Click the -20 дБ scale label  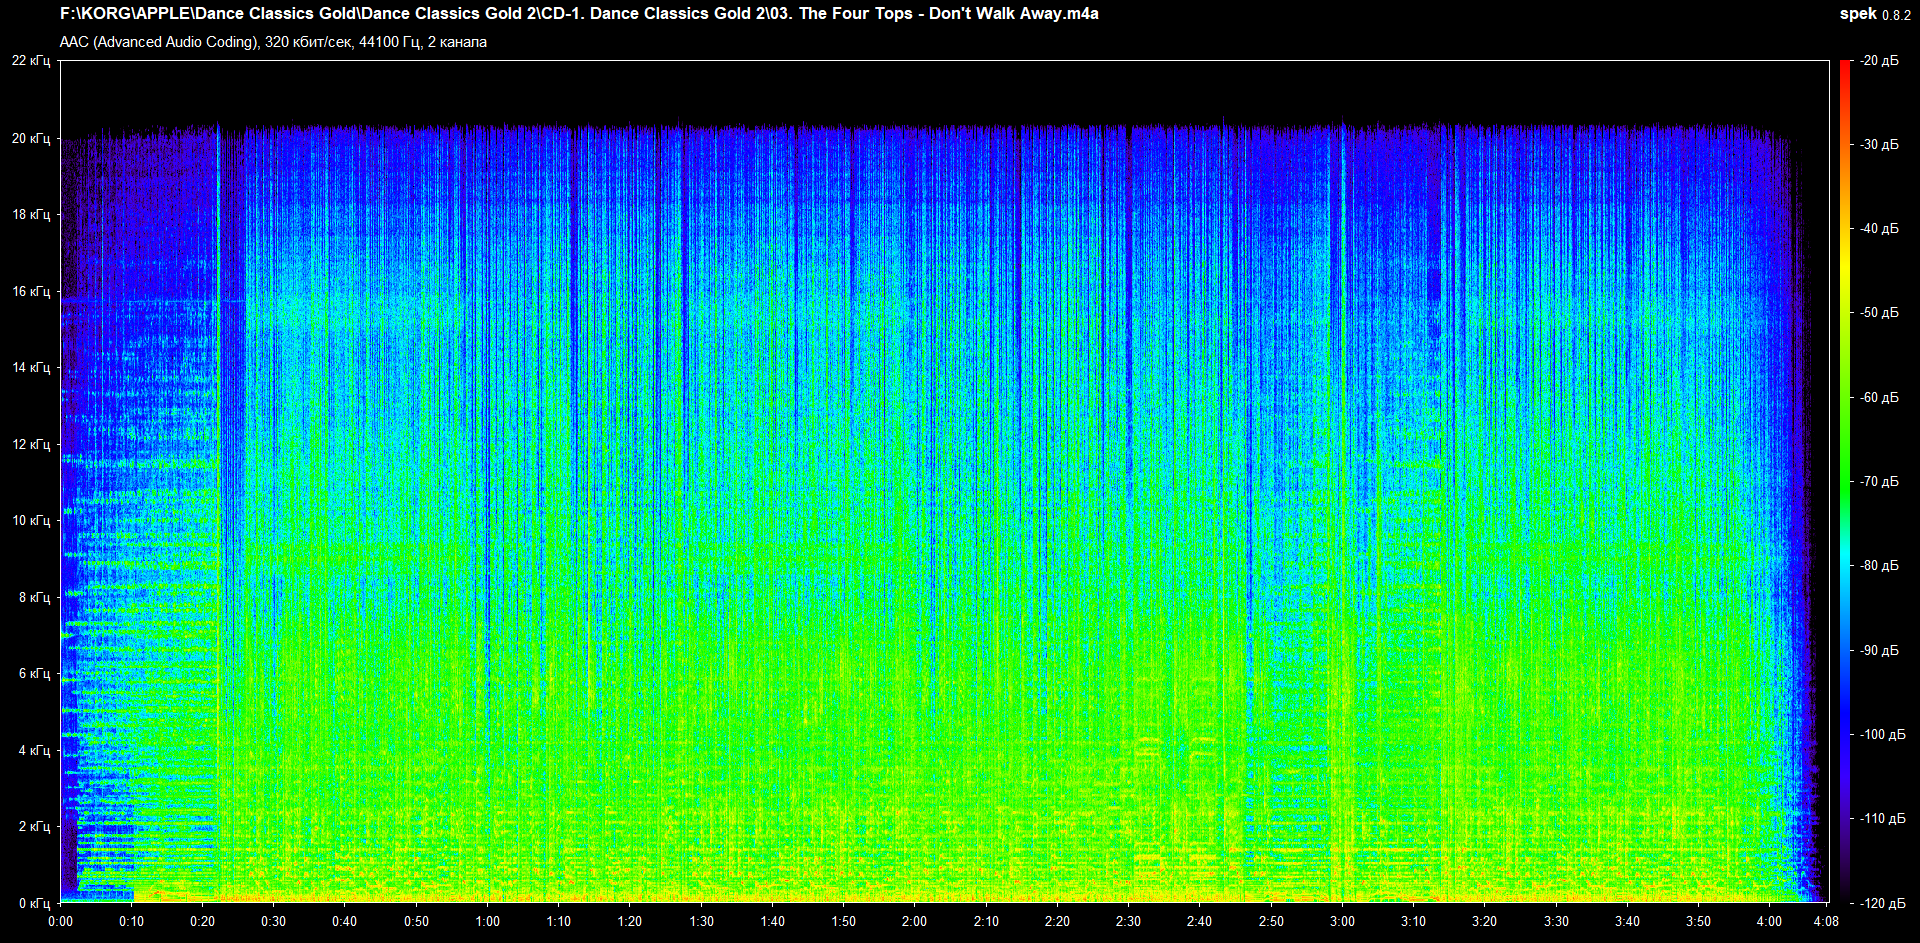point(1879,61)
